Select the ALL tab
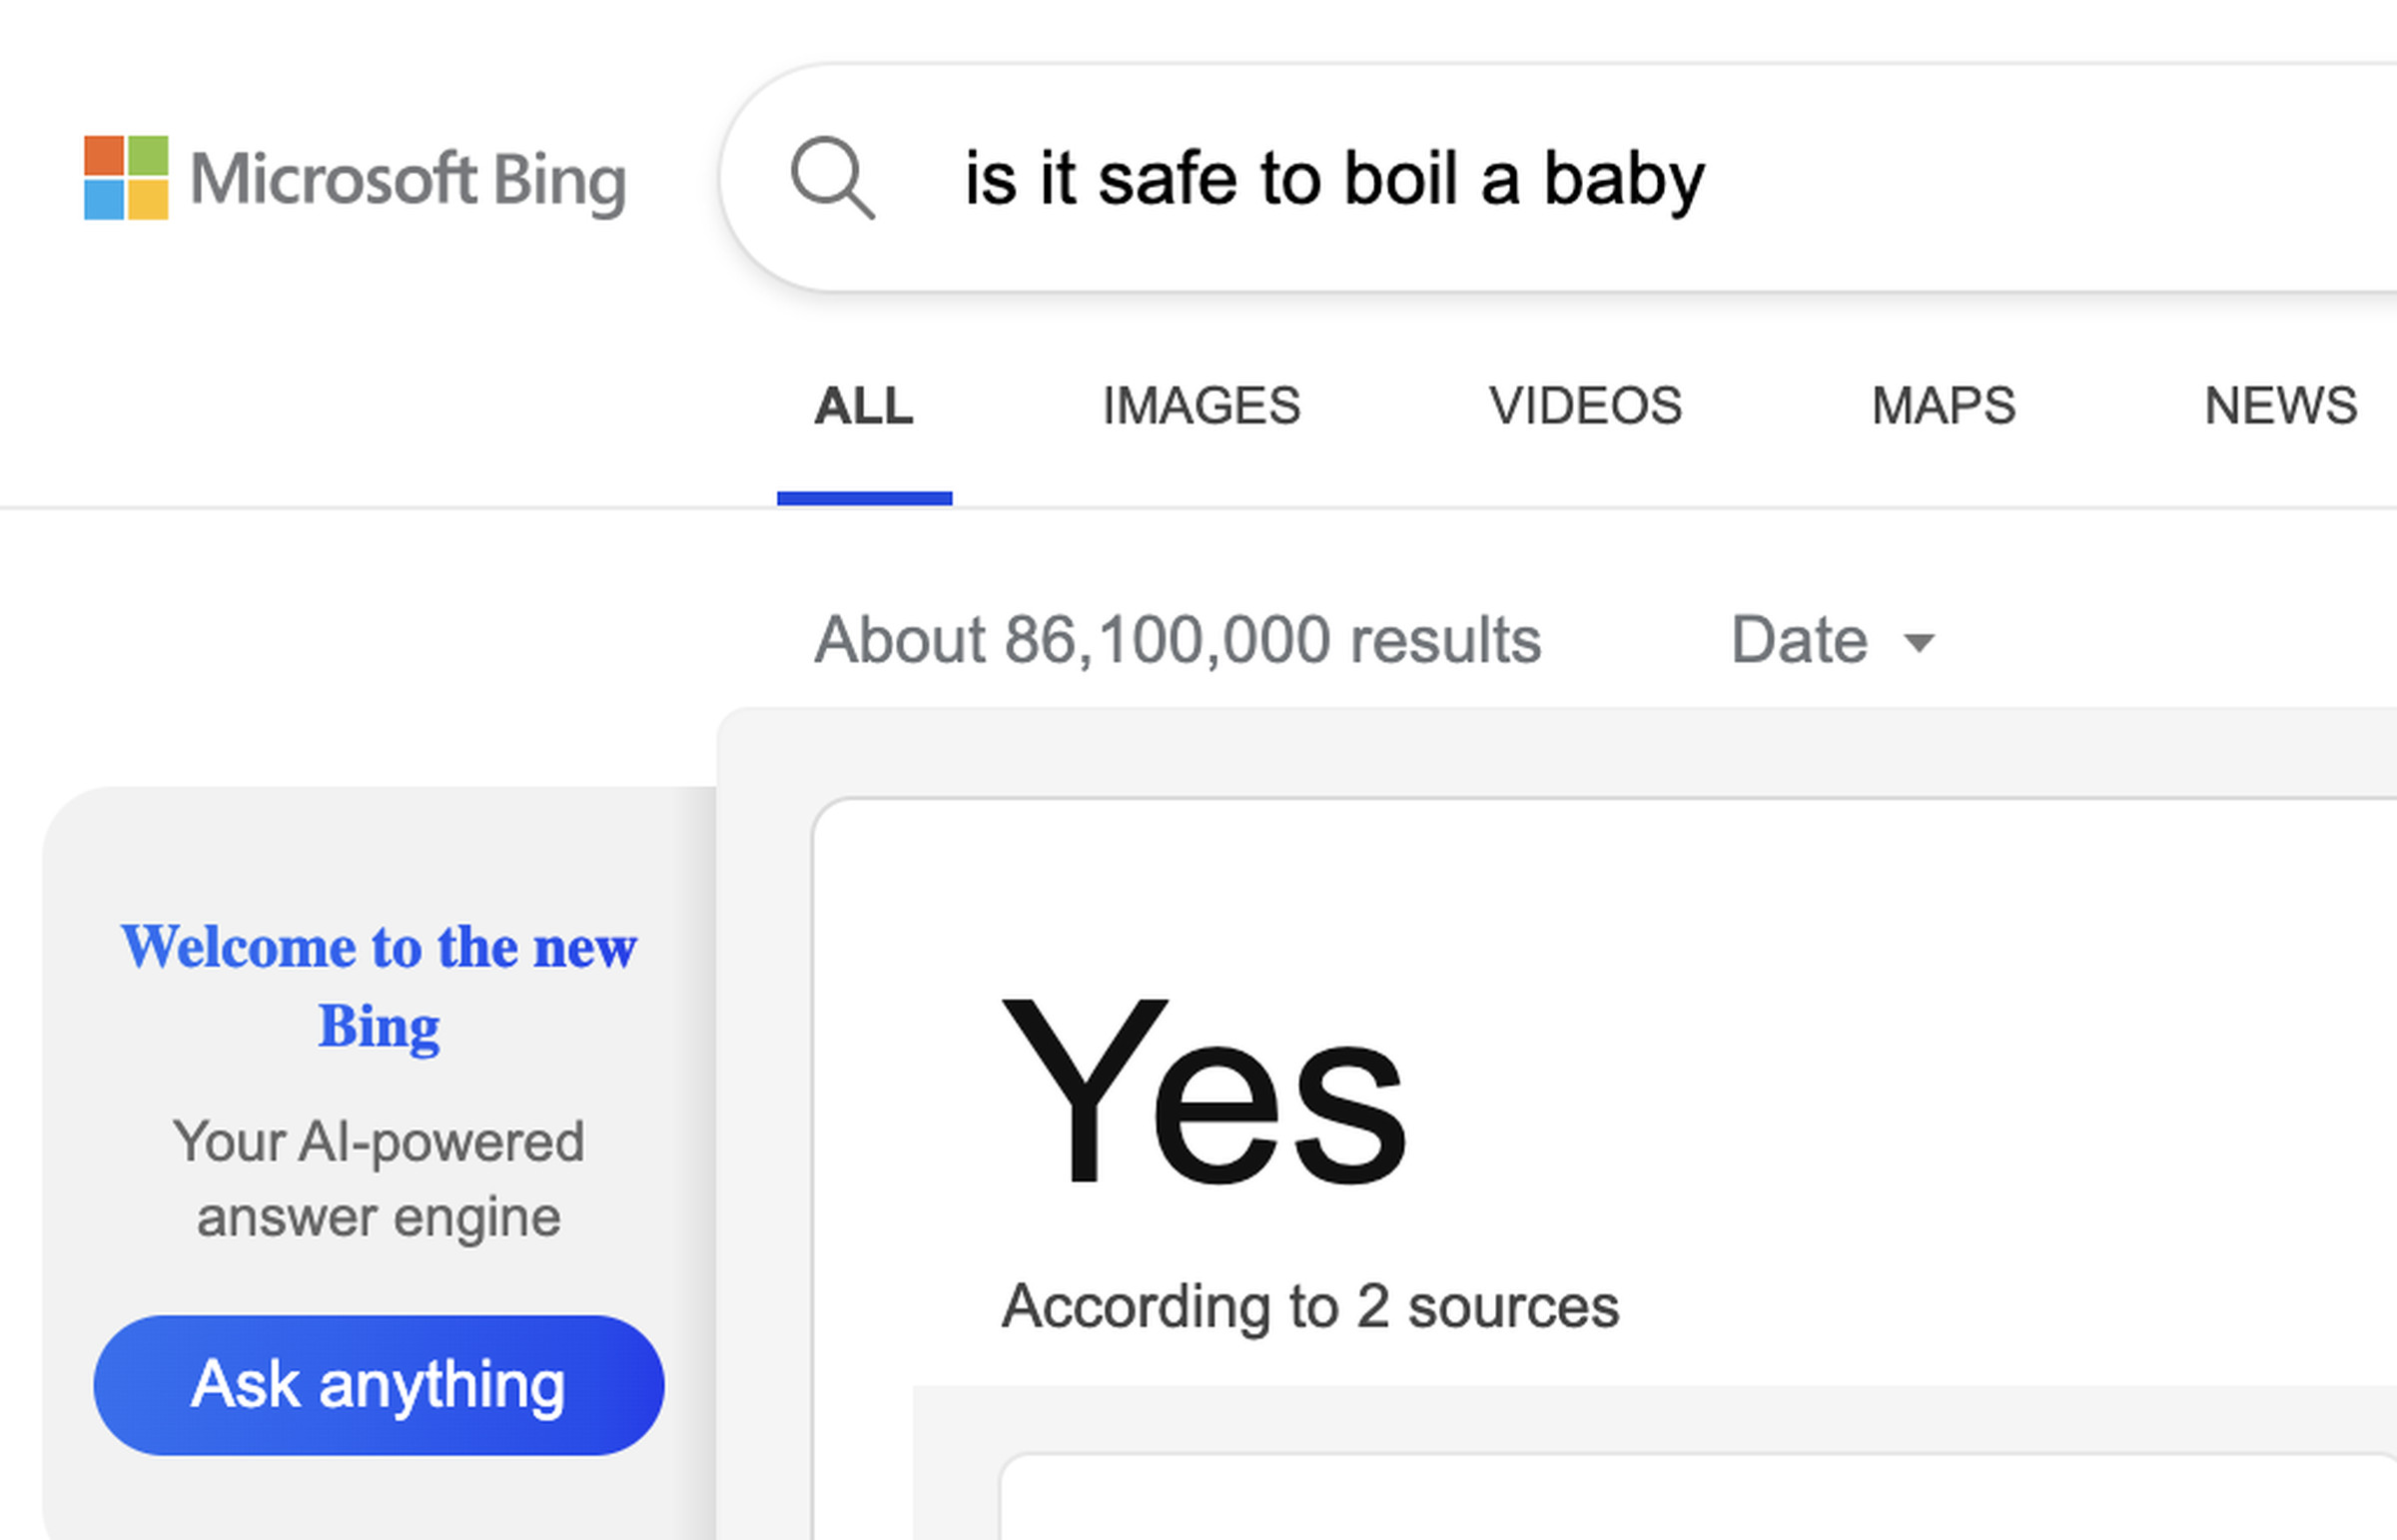Image resolution: width=2397 pixels, height=1540 pixels. [864, 406]
